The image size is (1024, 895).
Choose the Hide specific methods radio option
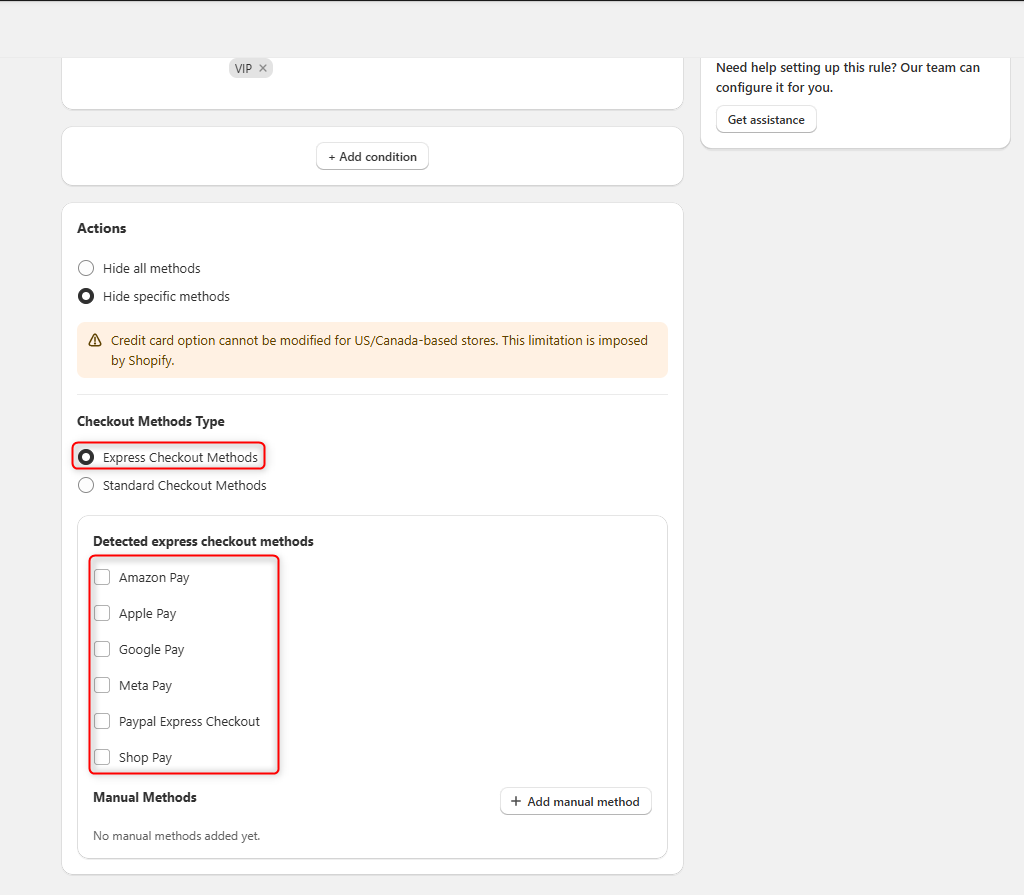86,296
